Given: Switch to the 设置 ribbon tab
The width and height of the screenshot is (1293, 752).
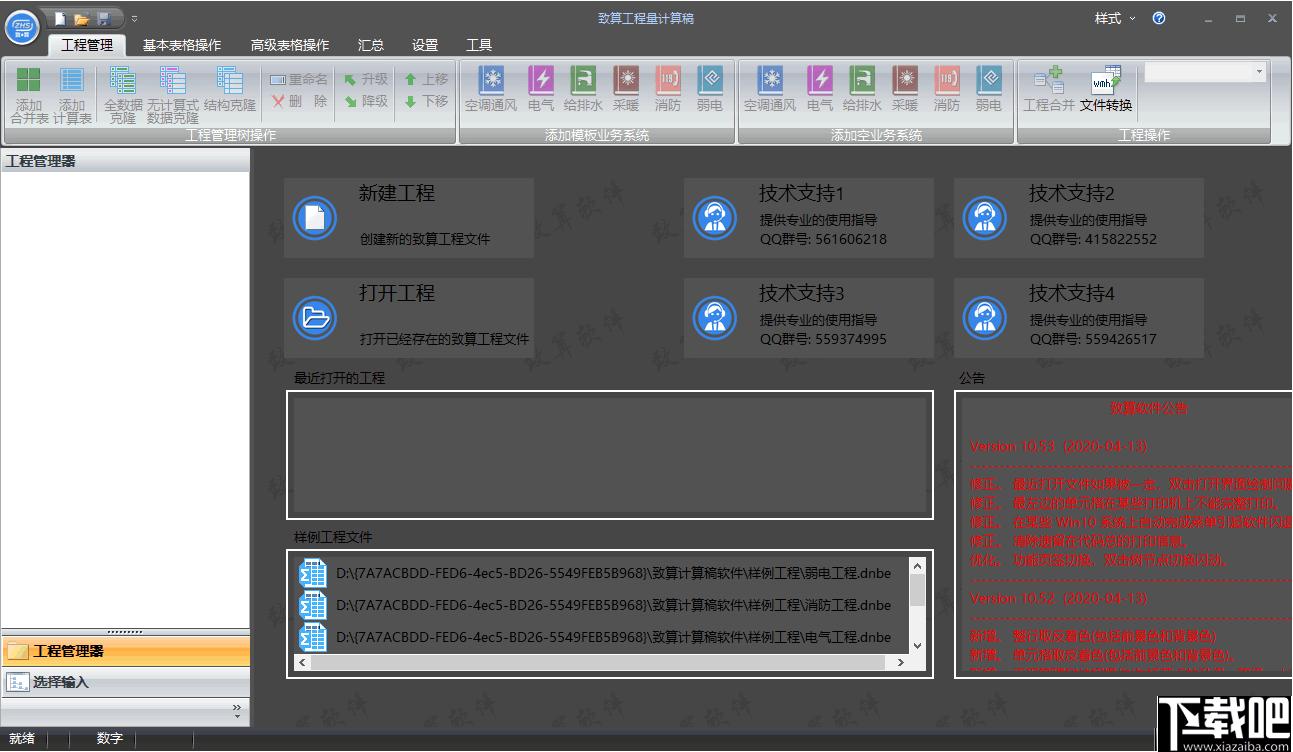Looking at the screenshot, I should (x=425, y=45).
